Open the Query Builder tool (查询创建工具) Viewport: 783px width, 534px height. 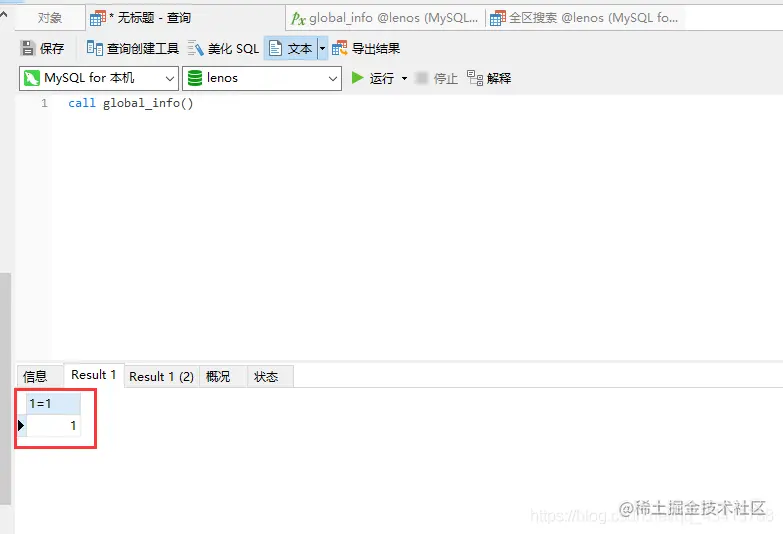tap(132, 48)
